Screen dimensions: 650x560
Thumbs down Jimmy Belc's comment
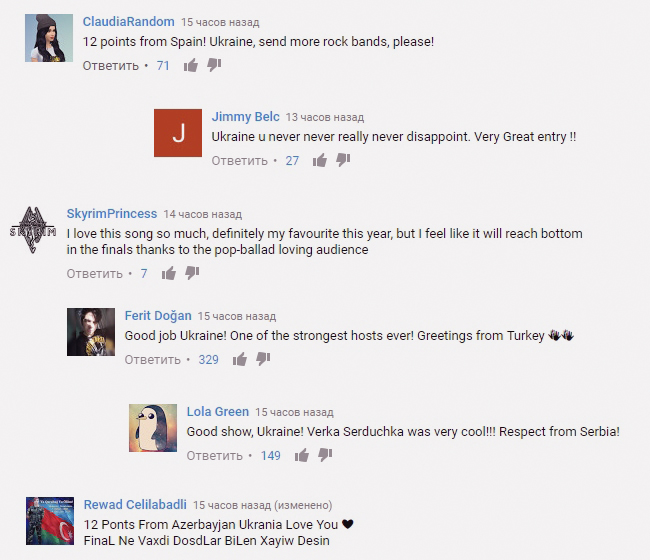[343, 160]
